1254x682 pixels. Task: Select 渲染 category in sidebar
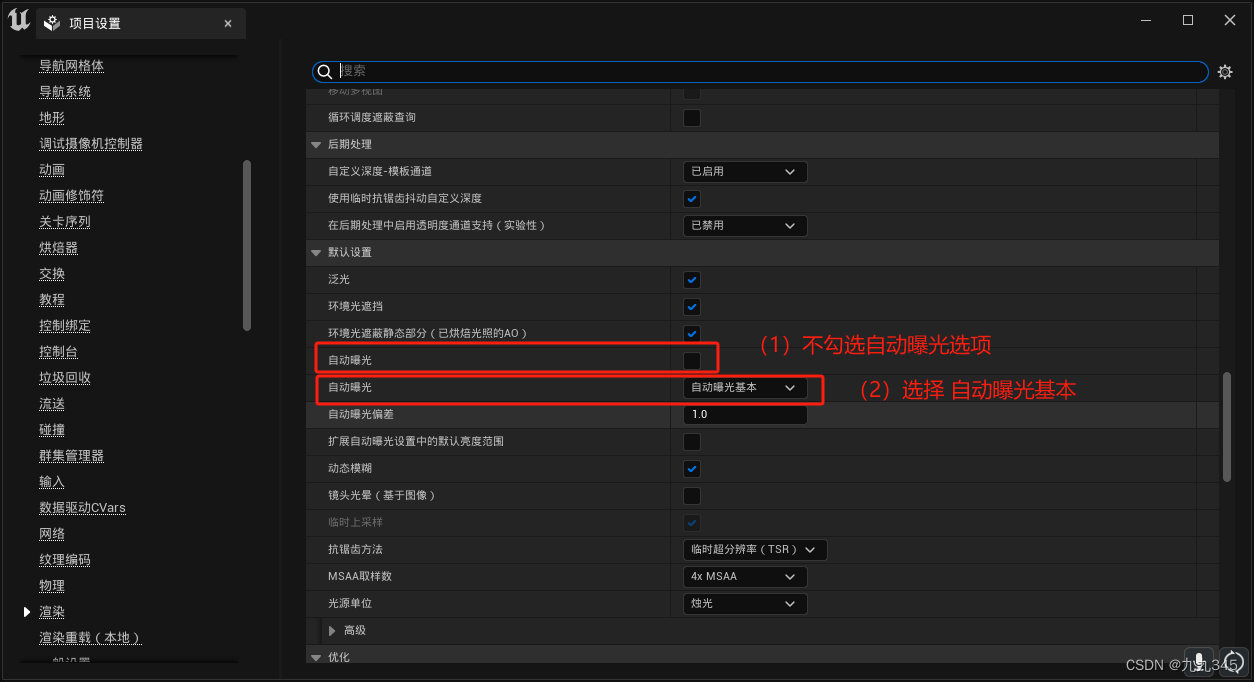[x=52, y=612]
